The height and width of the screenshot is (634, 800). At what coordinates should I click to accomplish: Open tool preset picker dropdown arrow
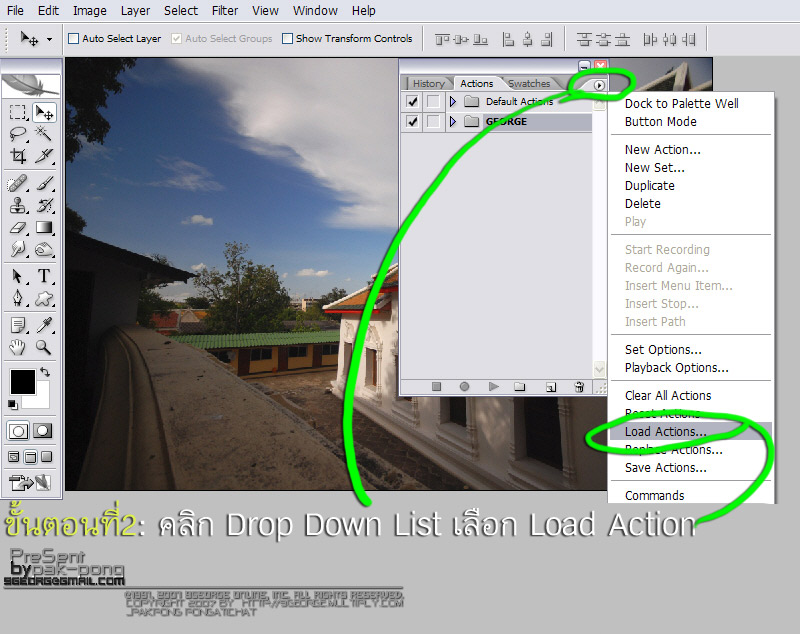(49, 39)
